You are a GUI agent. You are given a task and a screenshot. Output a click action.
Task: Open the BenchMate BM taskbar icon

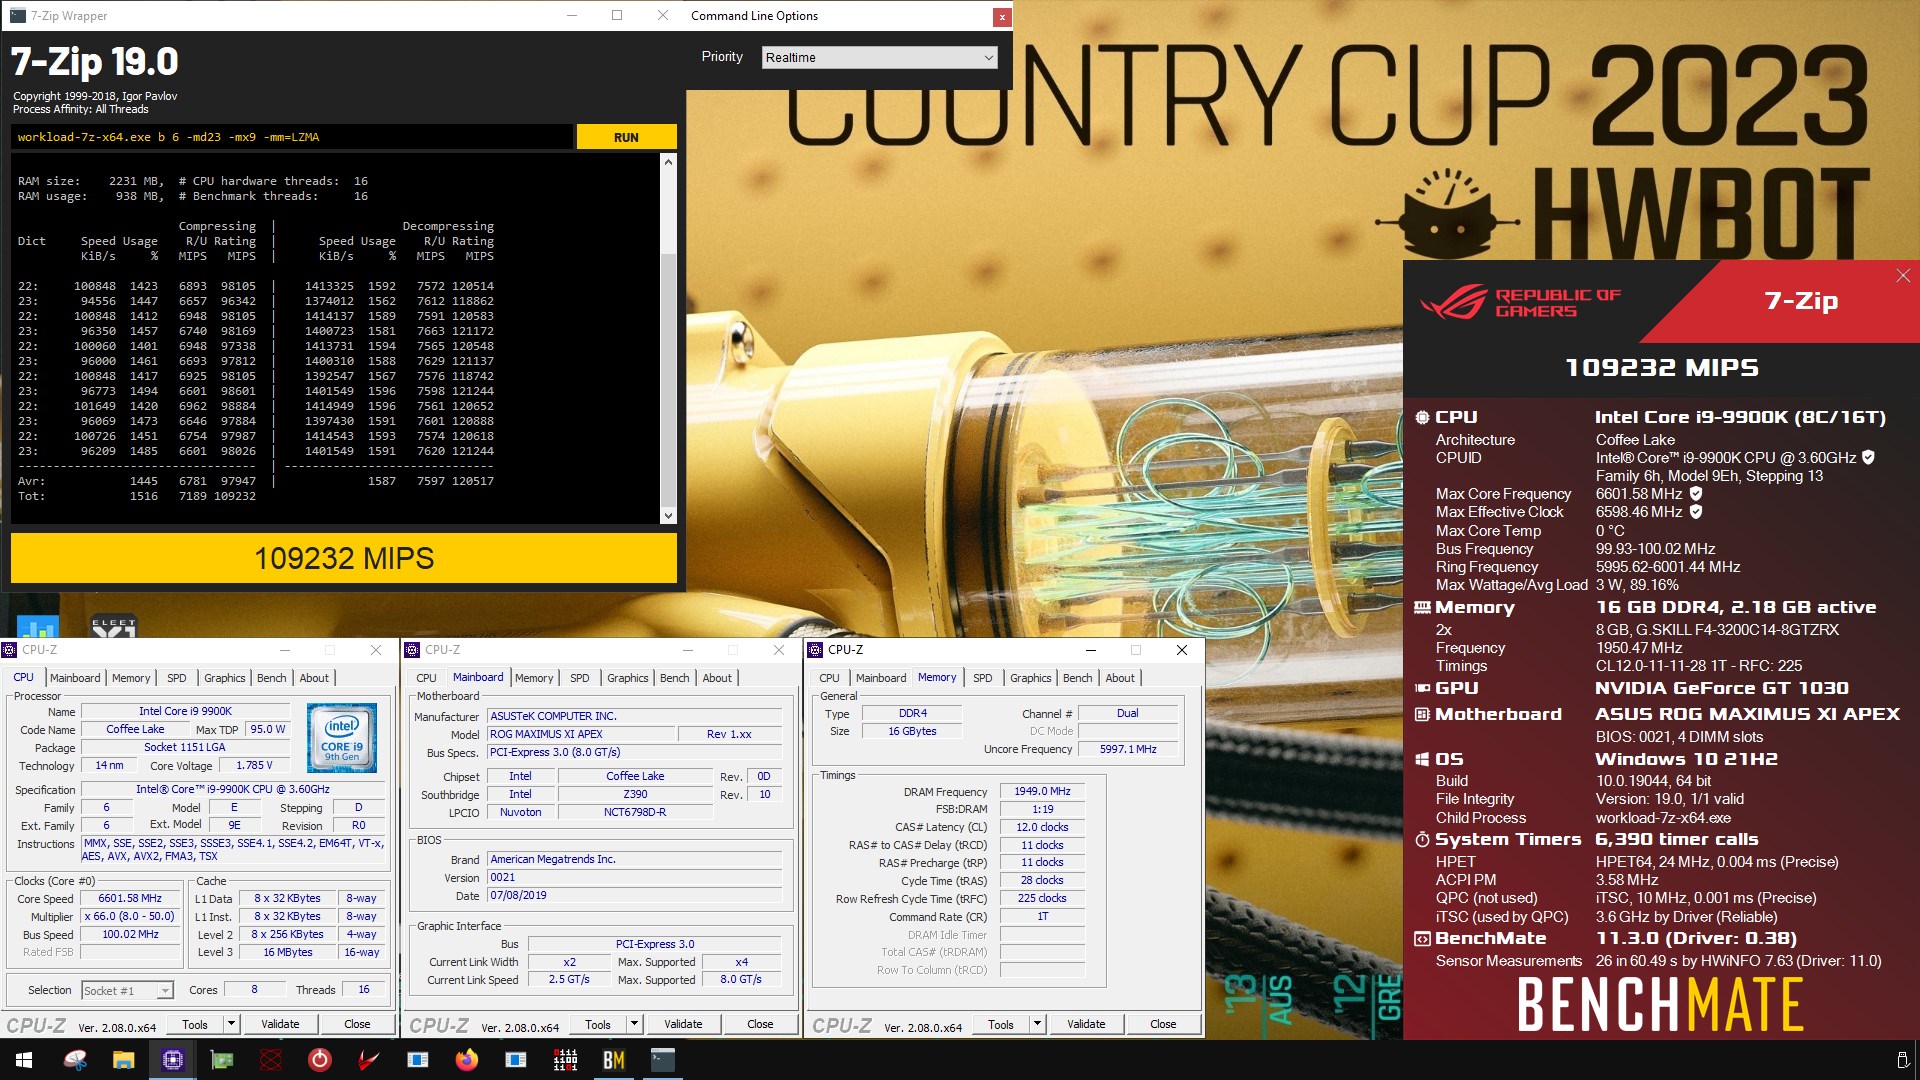tap(614, 1060)
